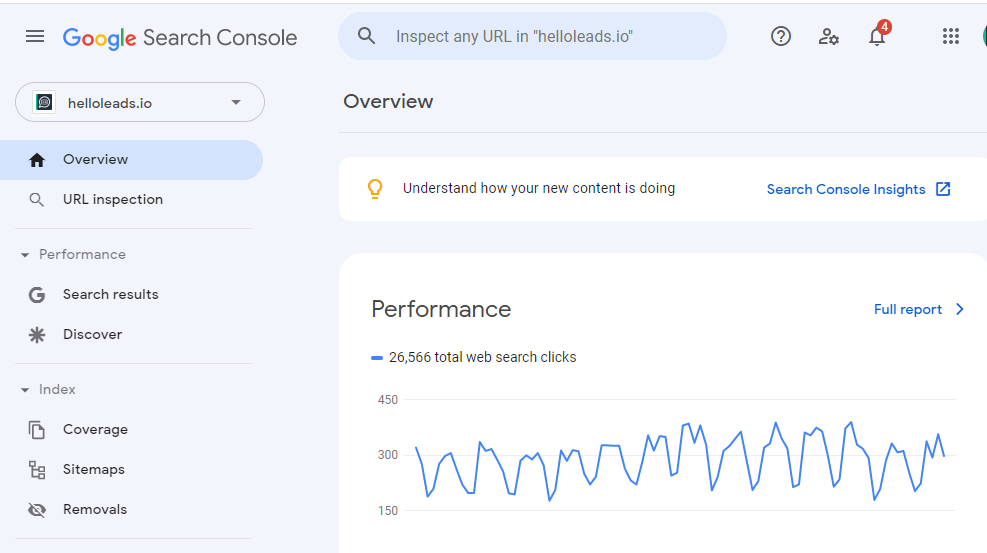
Task: Open the helloleads.io property dropdown
Action: tap(140, 103)
